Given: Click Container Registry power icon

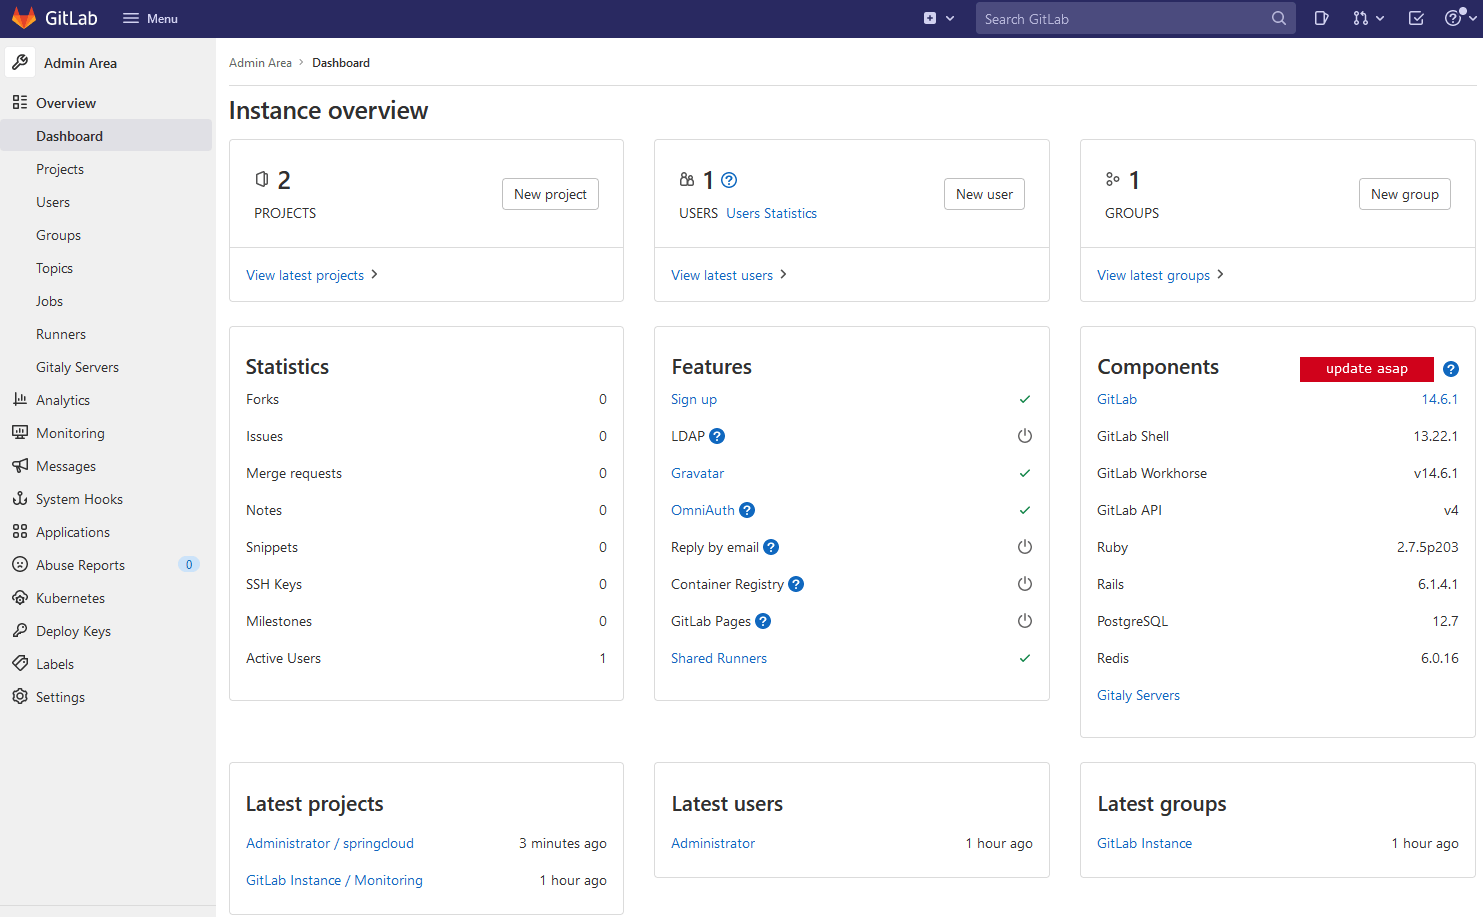Looking at the screenshot, I should (x=1025, y=584).
